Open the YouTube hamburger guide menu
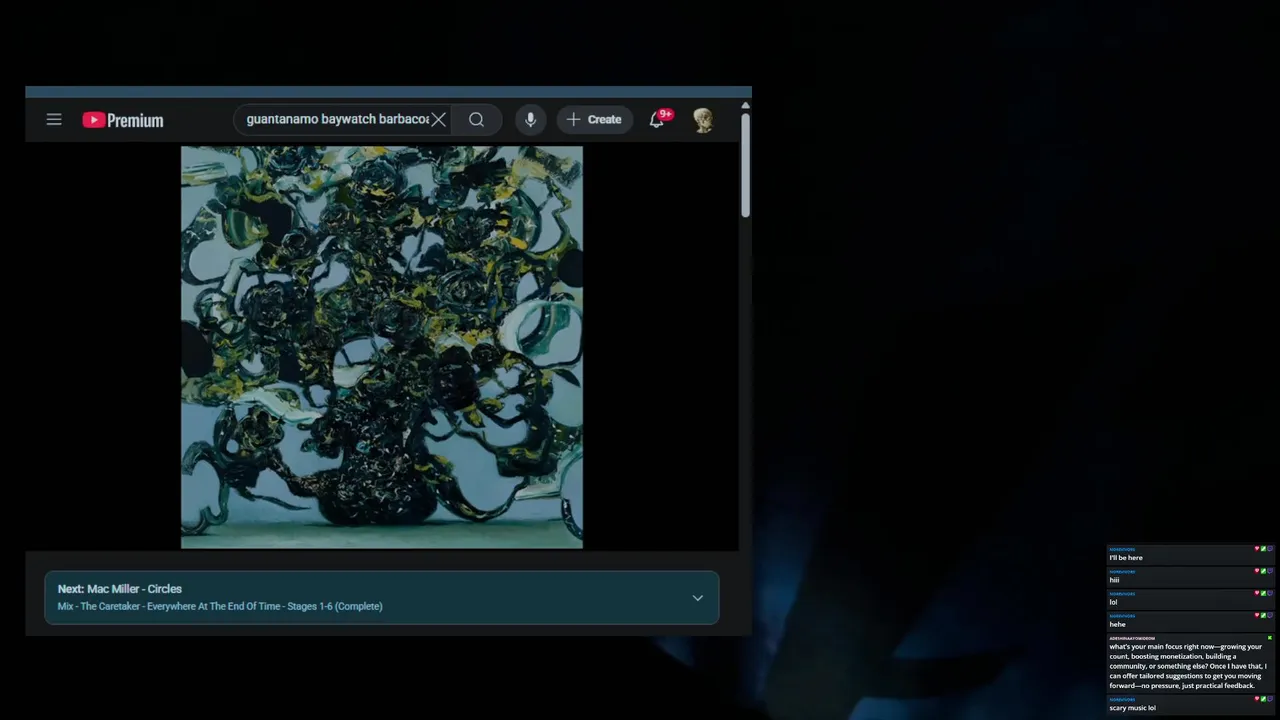The image size is (1280, 720). coord(54,120)
